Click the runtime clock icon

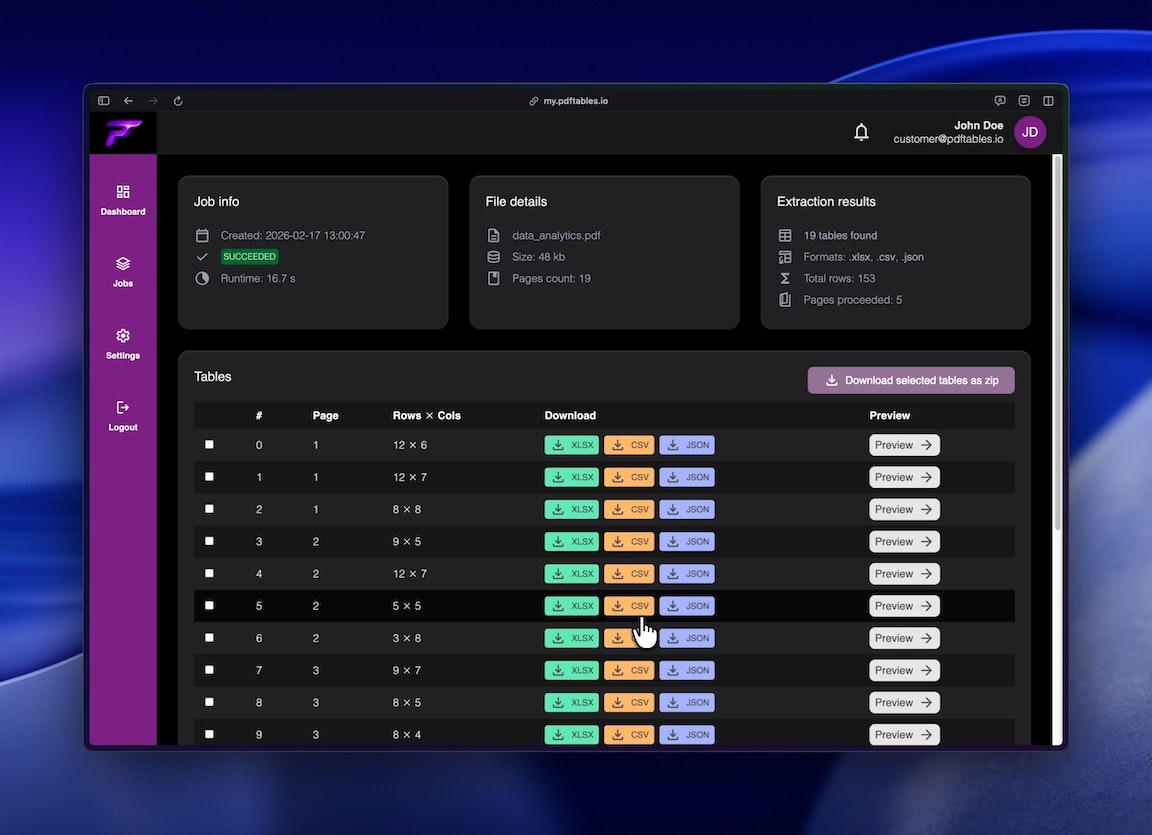202,278
